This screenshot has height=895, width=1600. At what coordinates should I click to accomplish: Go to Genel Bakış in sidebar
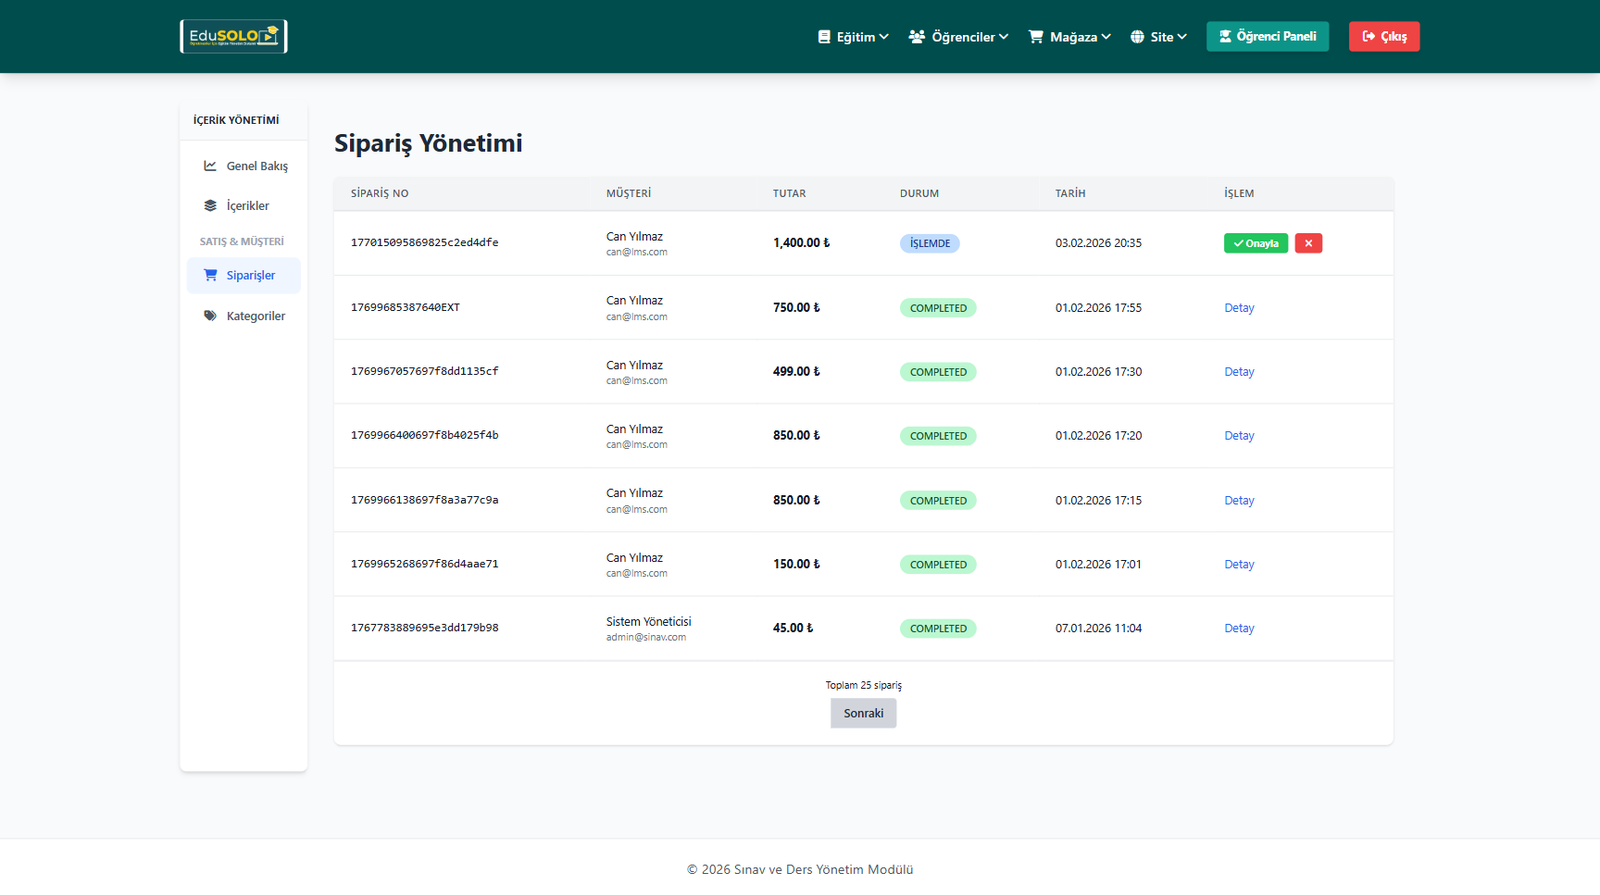click(256, 166)
